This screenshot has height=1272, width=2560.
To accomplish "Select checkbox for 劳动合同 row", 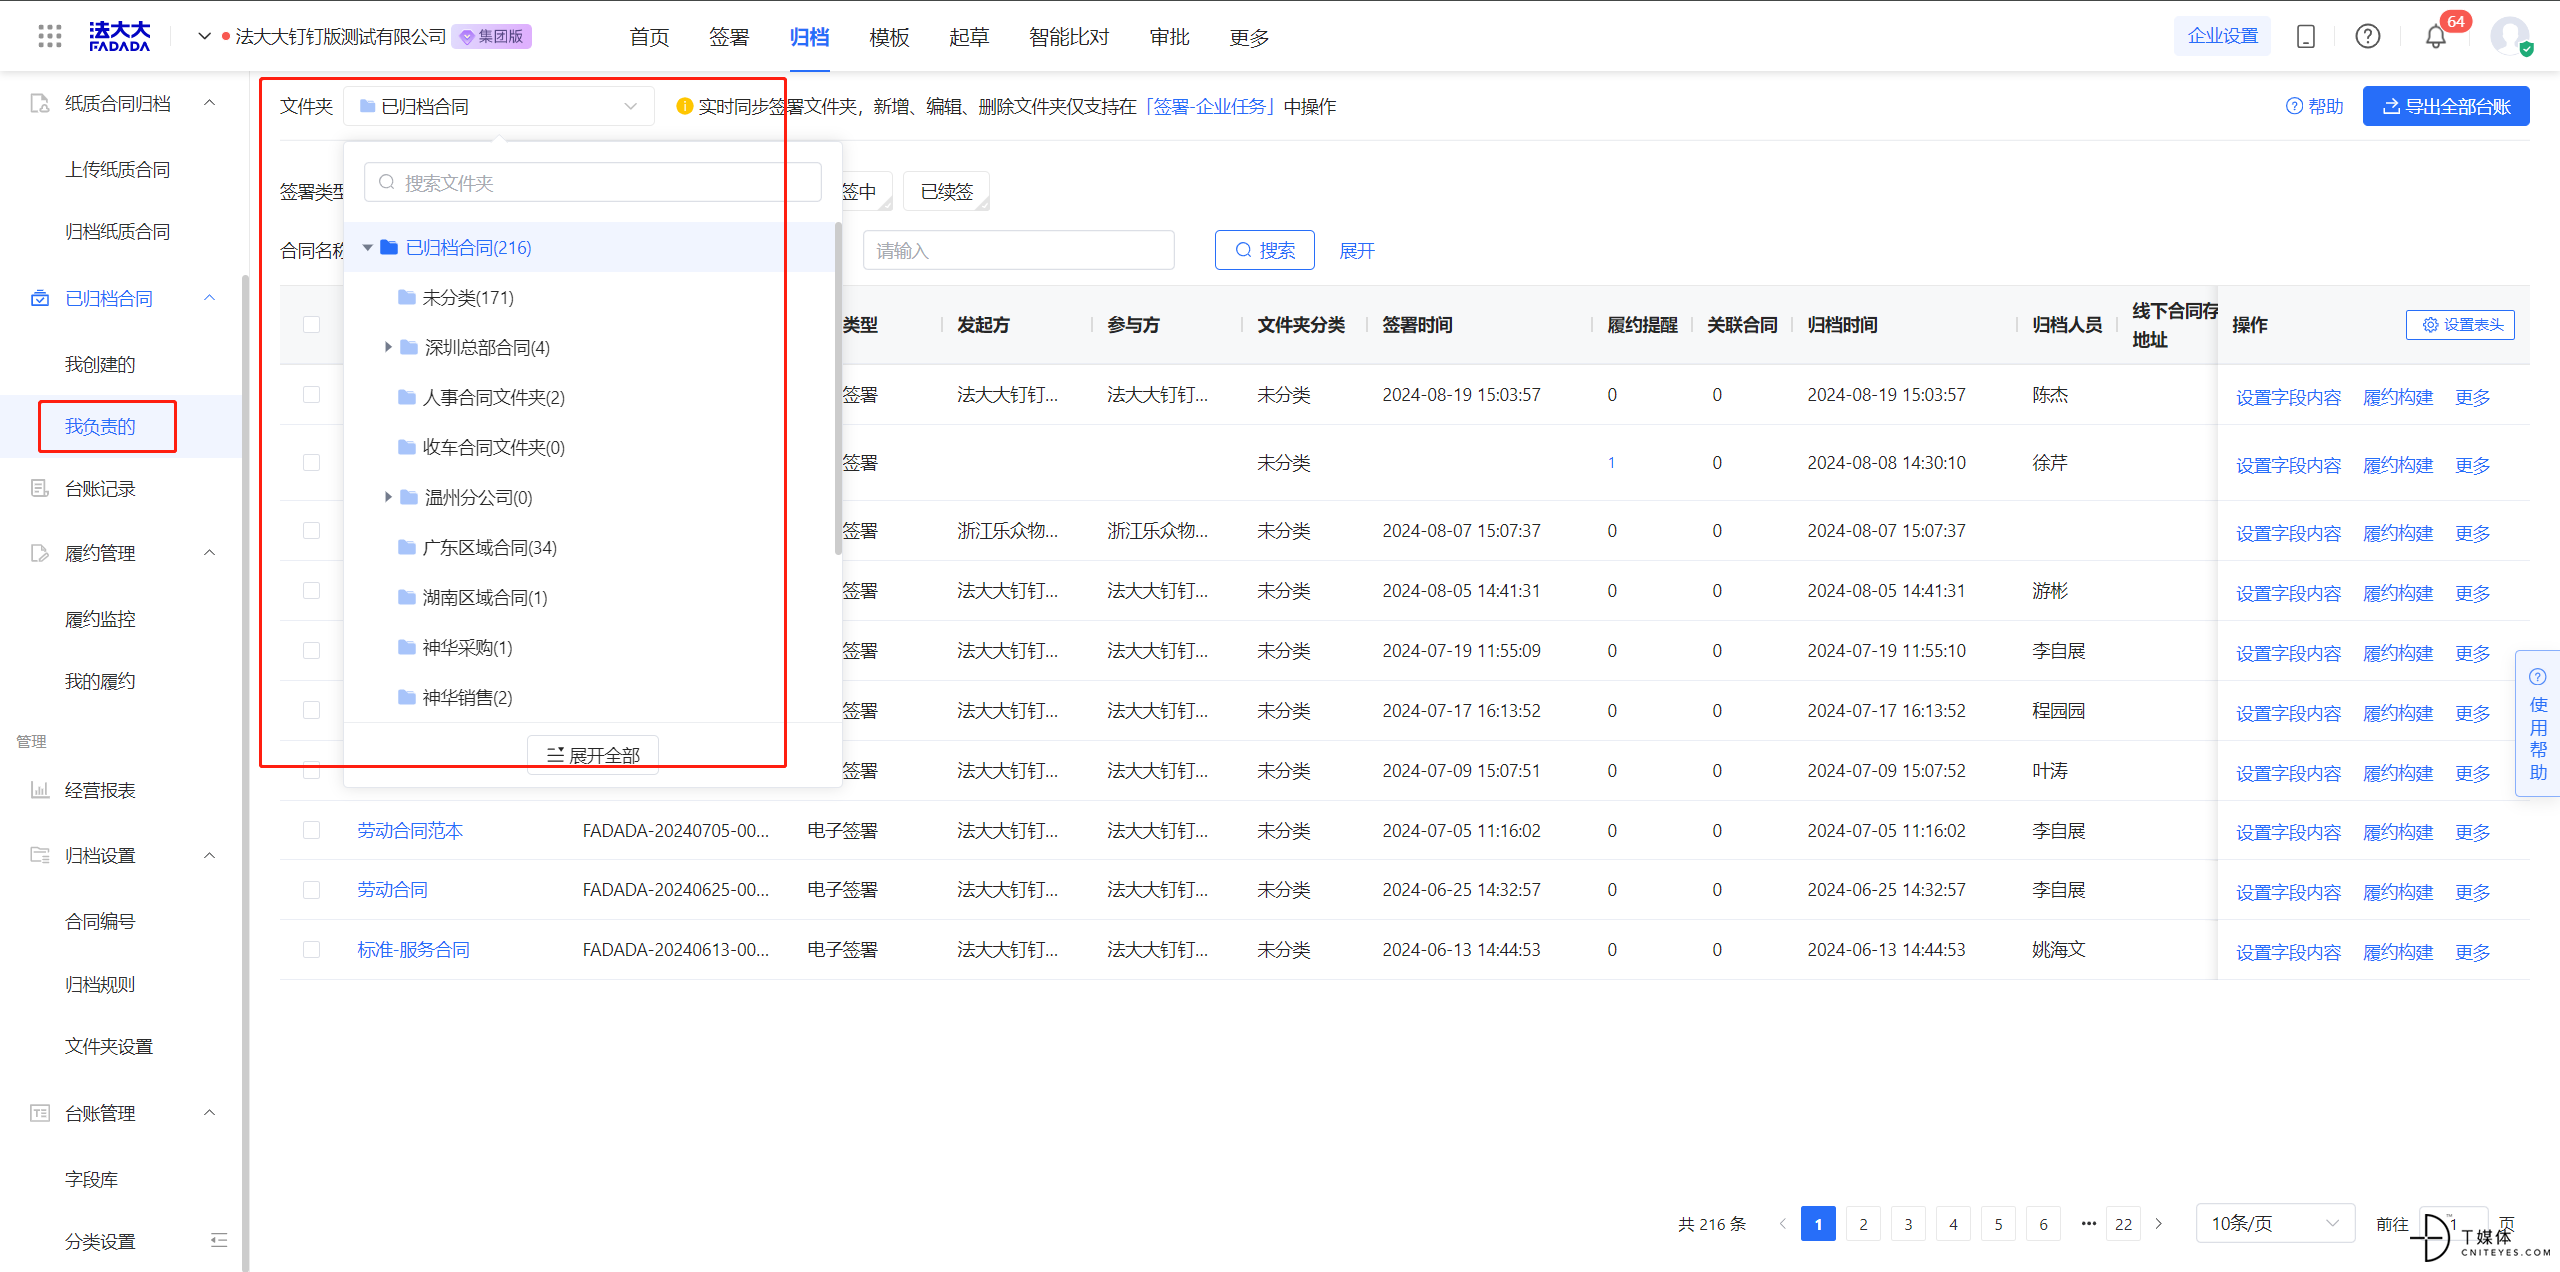I will click(311, 889).
